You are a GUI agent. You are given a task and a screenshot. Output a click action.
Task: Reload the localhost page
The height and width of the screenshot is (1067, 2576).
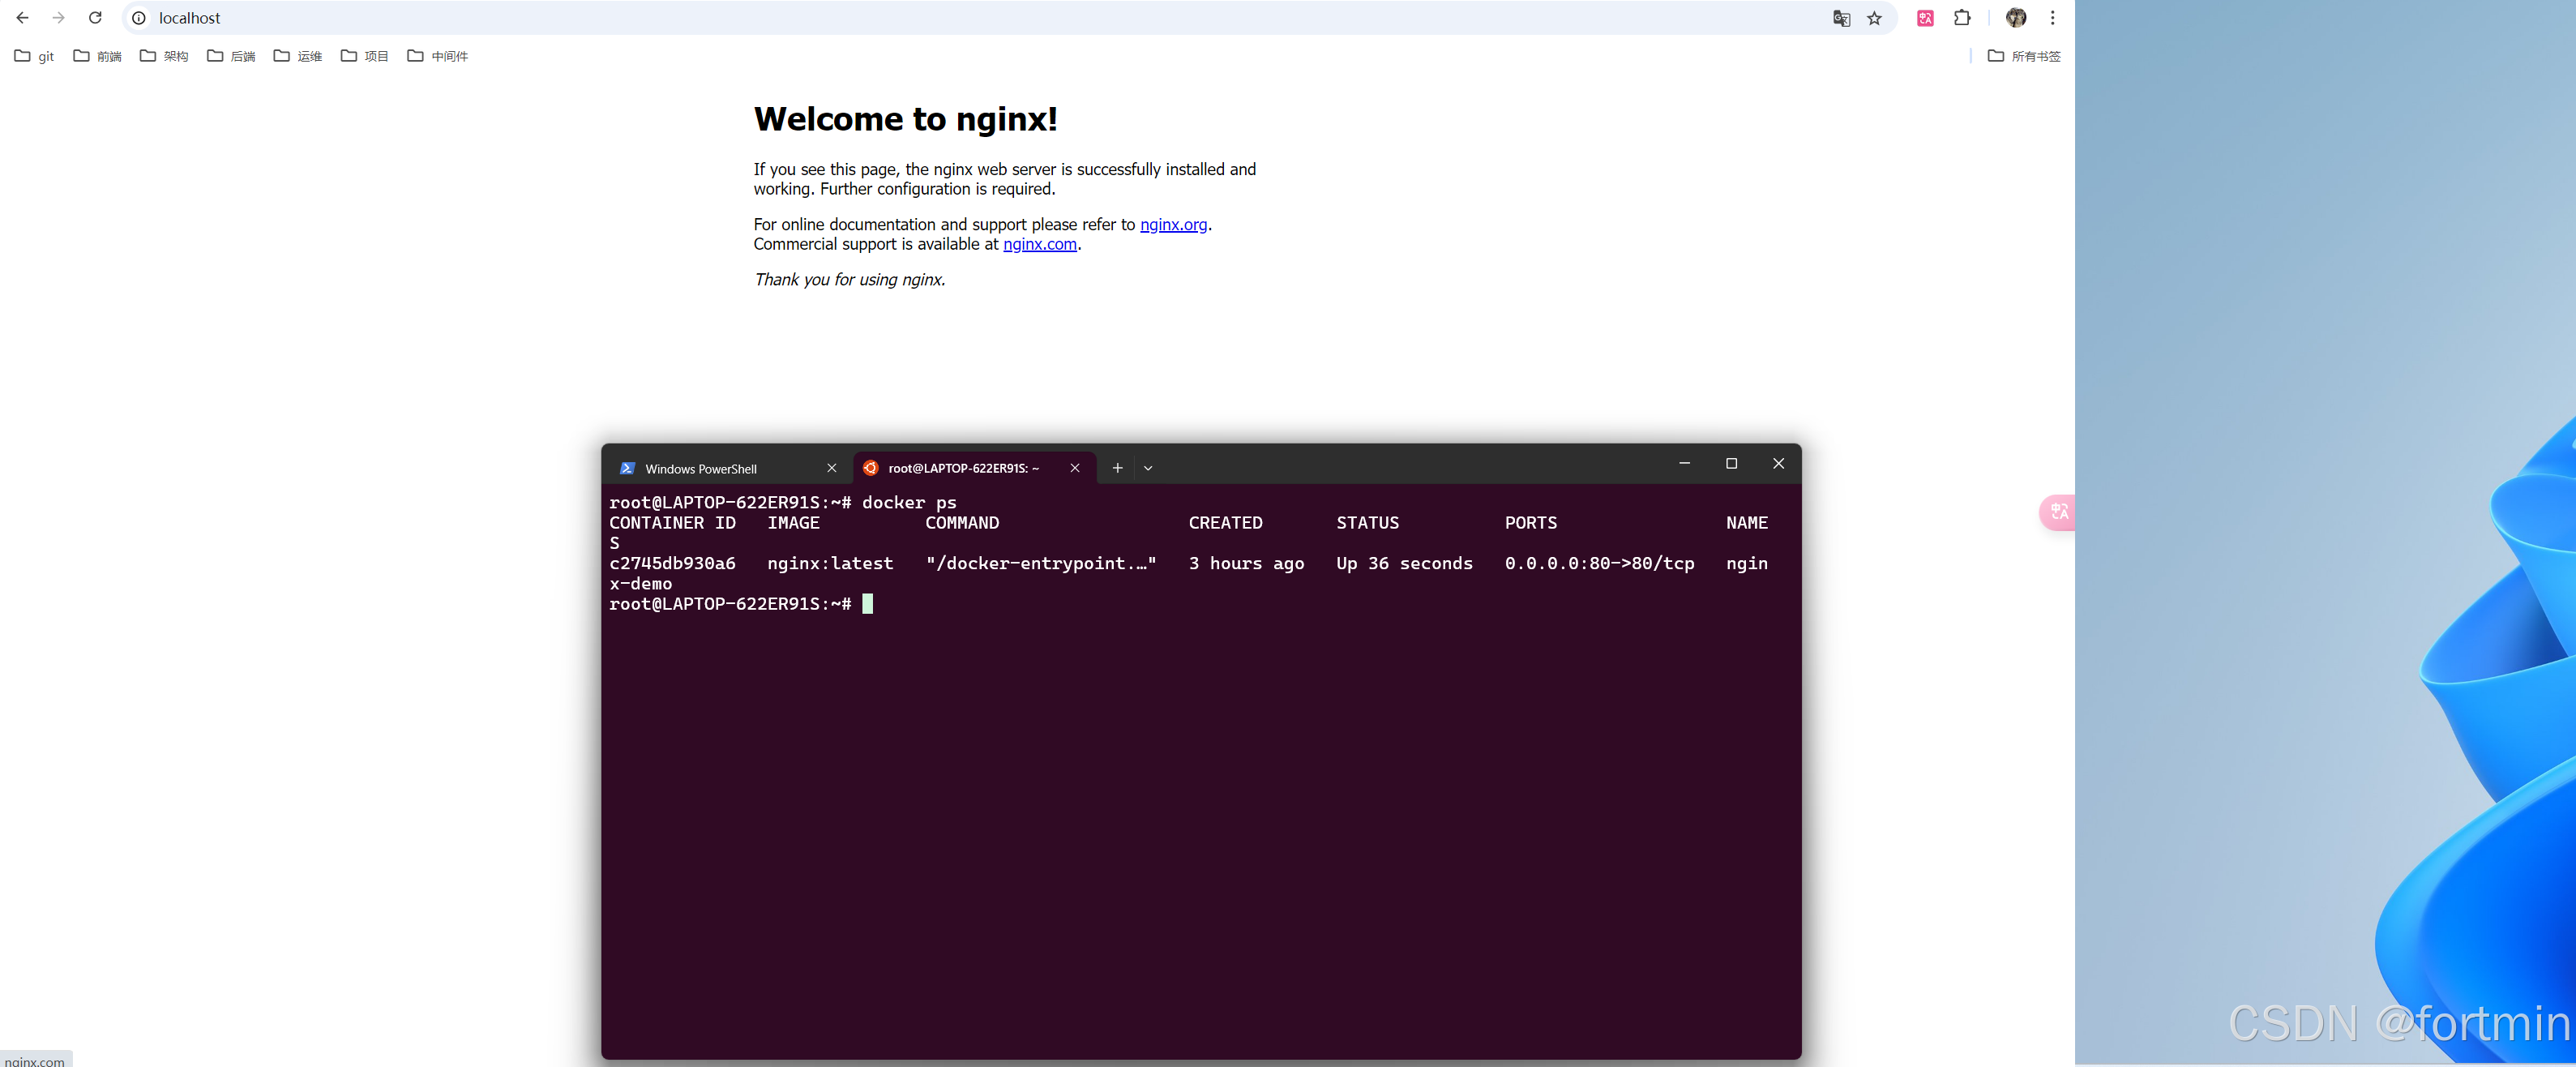point(95,18)
